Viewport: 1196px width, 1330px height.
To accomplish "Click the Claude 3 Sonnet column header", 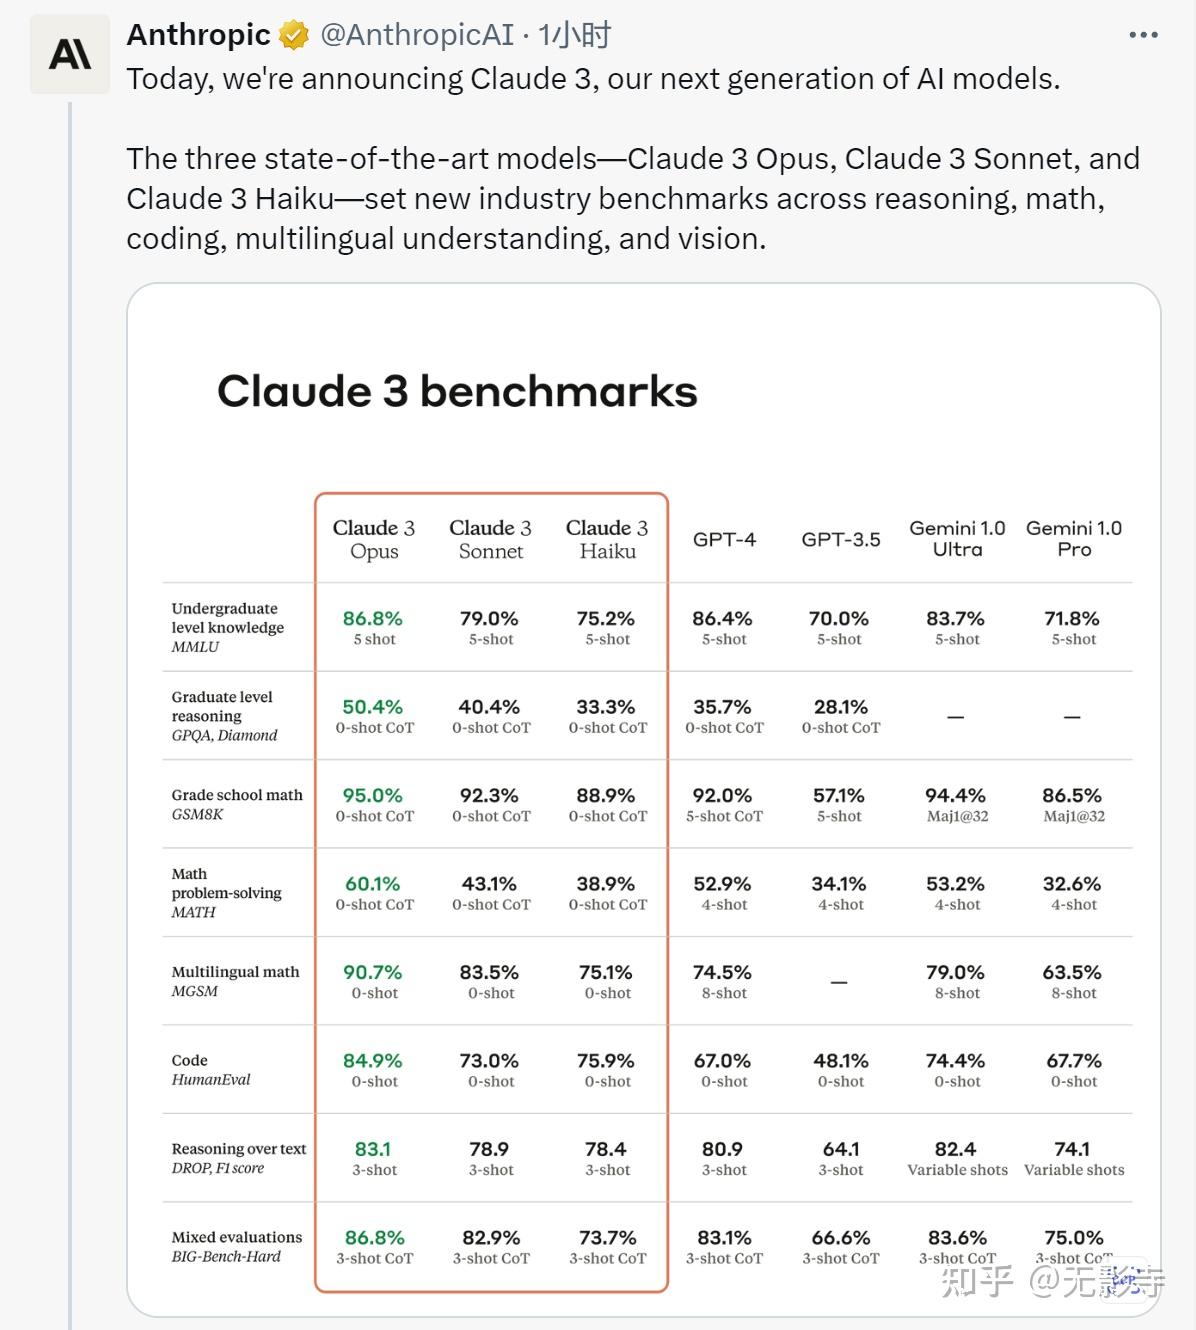I will tap(490, 539).
